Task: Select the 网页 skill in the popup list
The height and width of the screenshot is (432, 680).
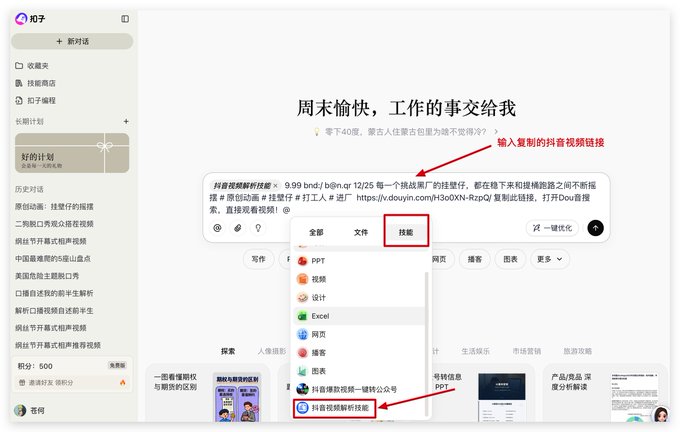Action: coord(359,334)
